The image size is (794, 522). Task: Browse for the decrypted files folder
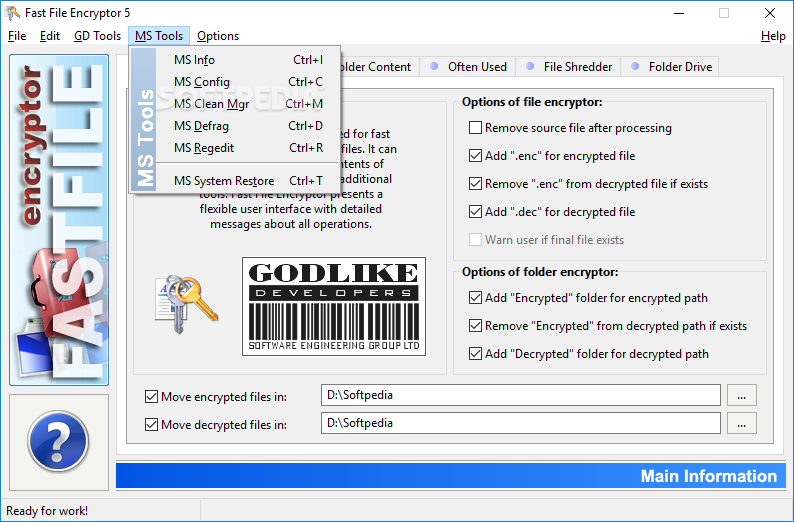tap(742, 423)
